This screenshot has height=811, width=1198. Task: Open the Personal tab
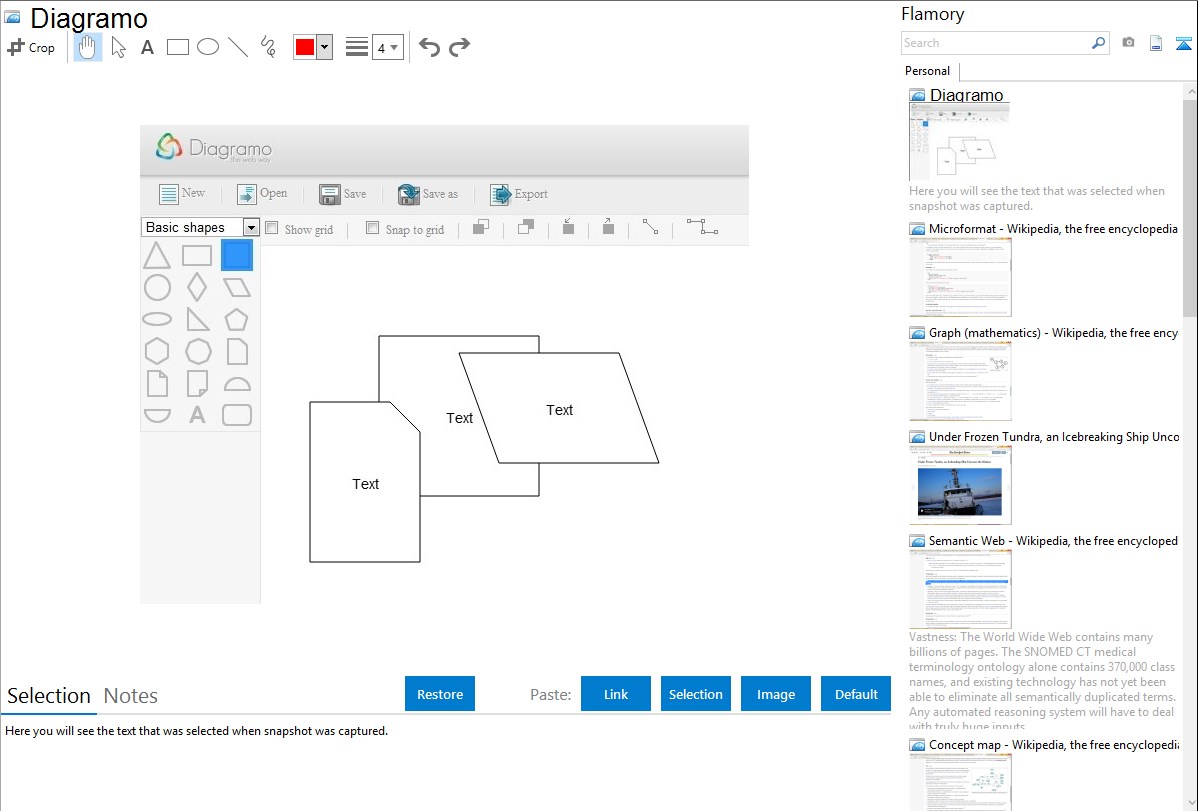927,71
